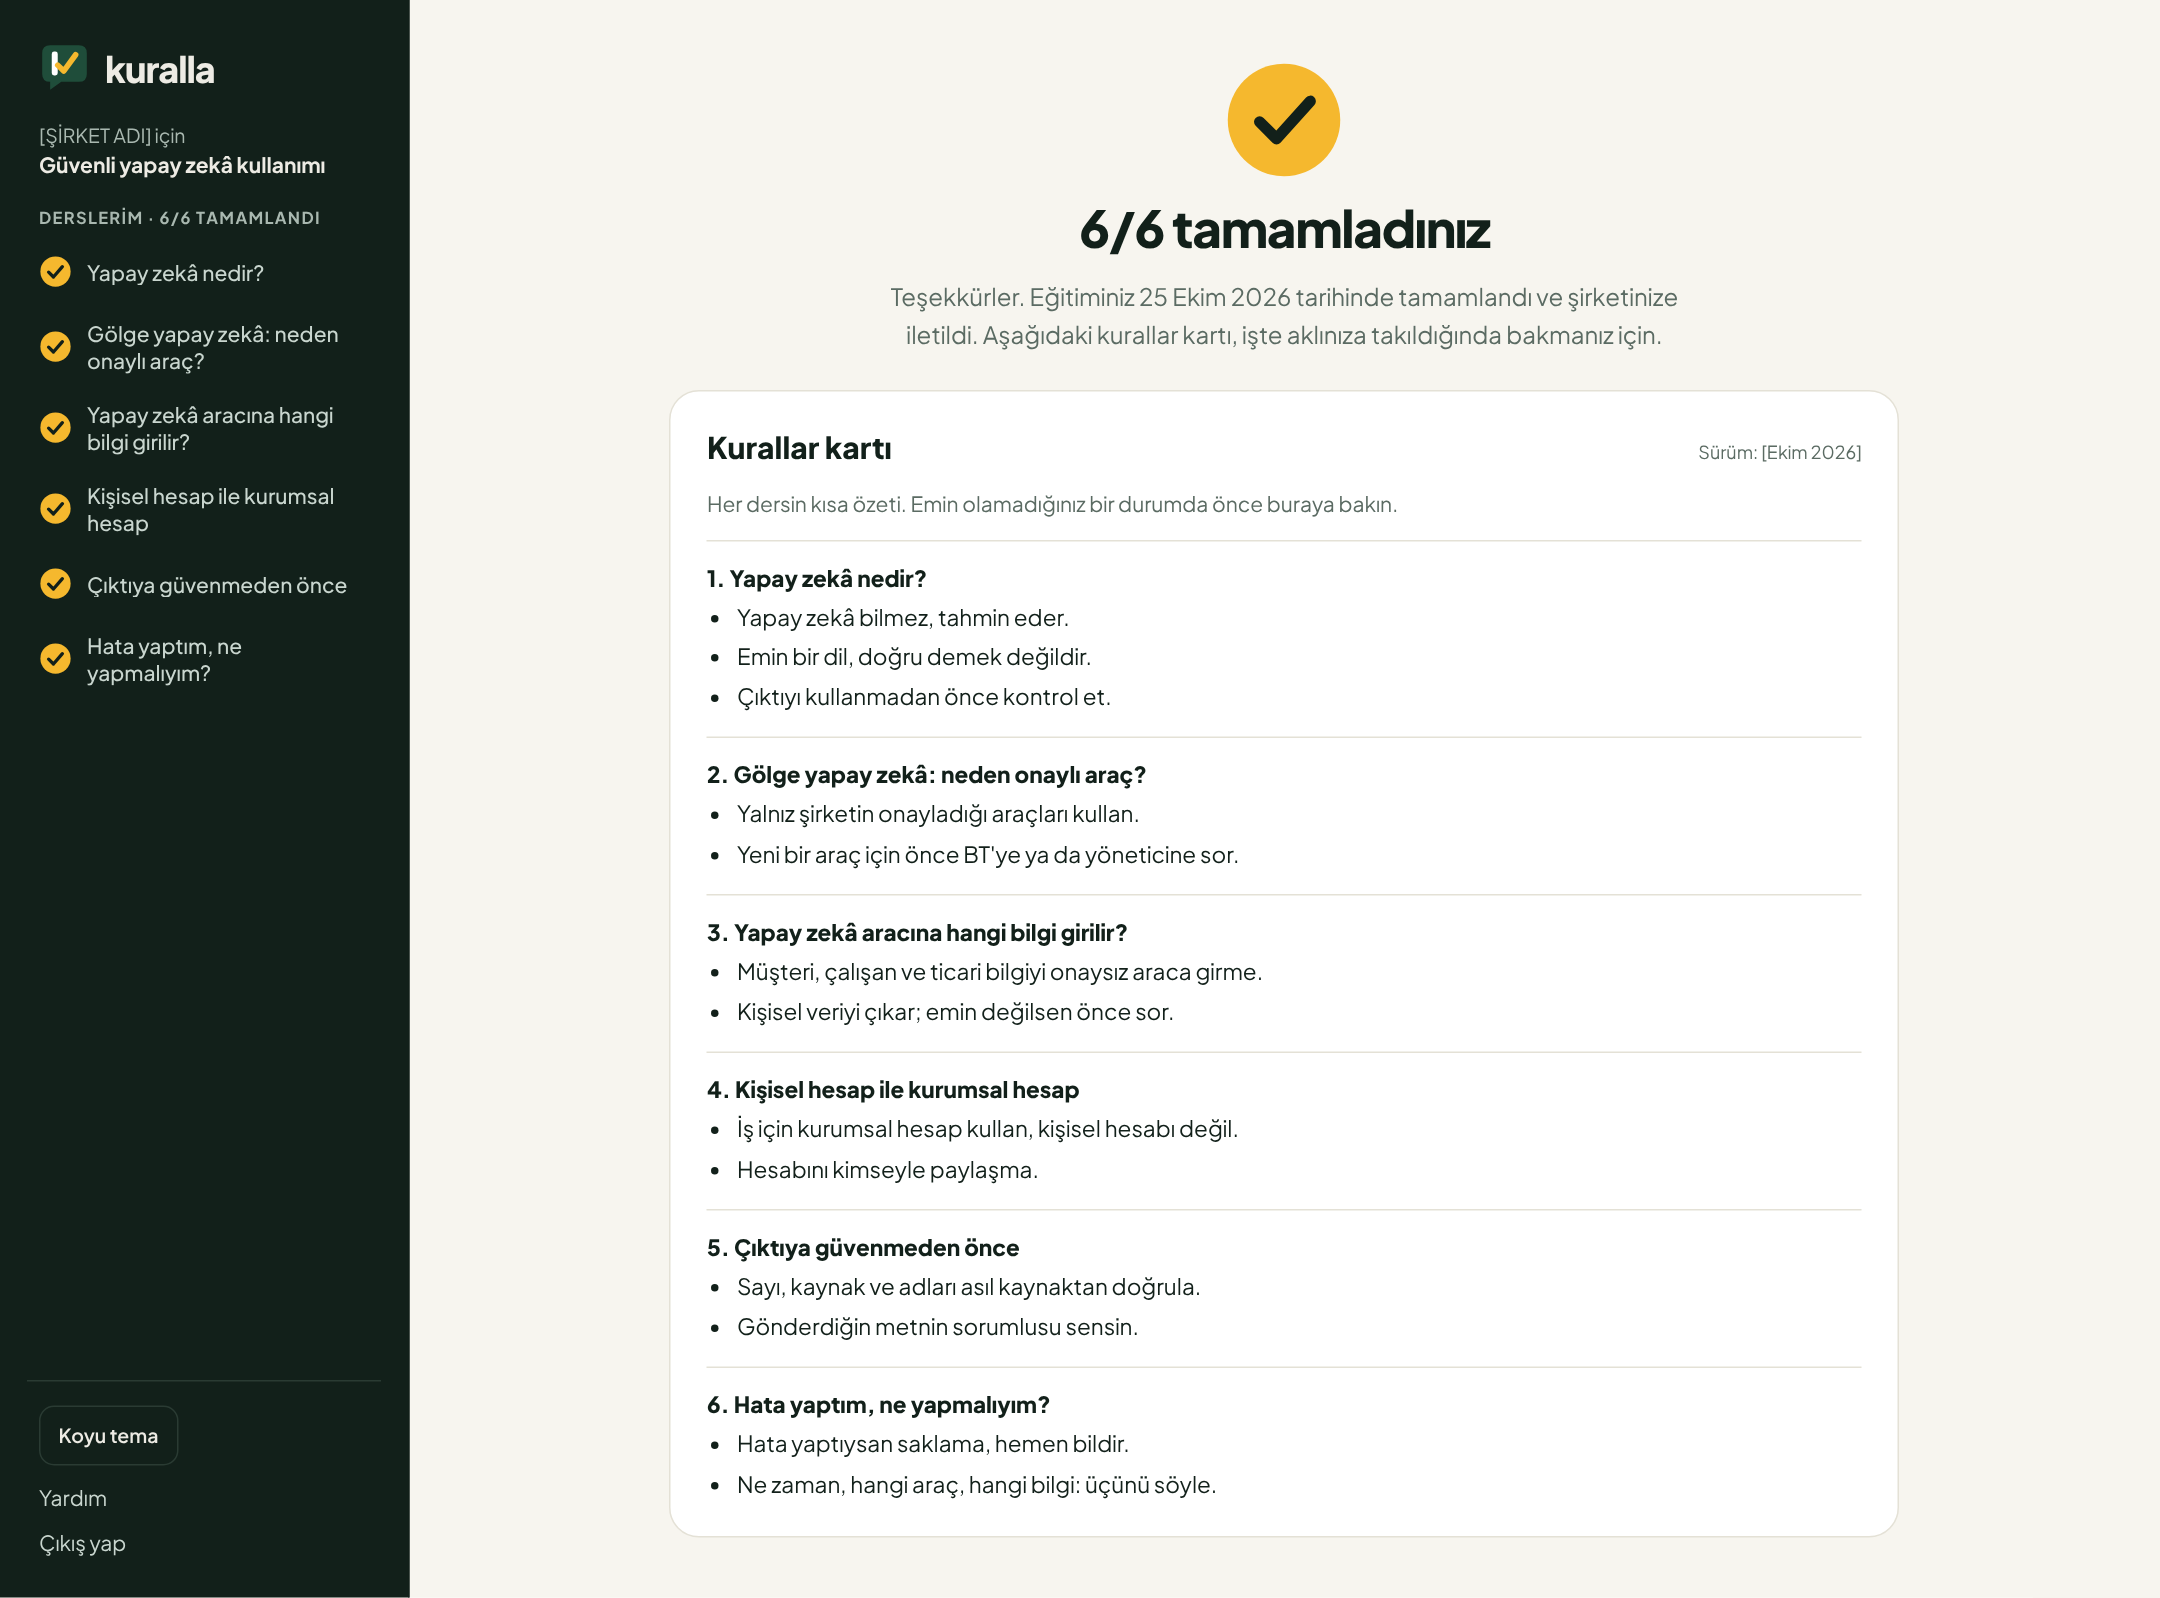Open the 'Yapay zekâ nedir?' lesson in sidebar

click(175, 273)
